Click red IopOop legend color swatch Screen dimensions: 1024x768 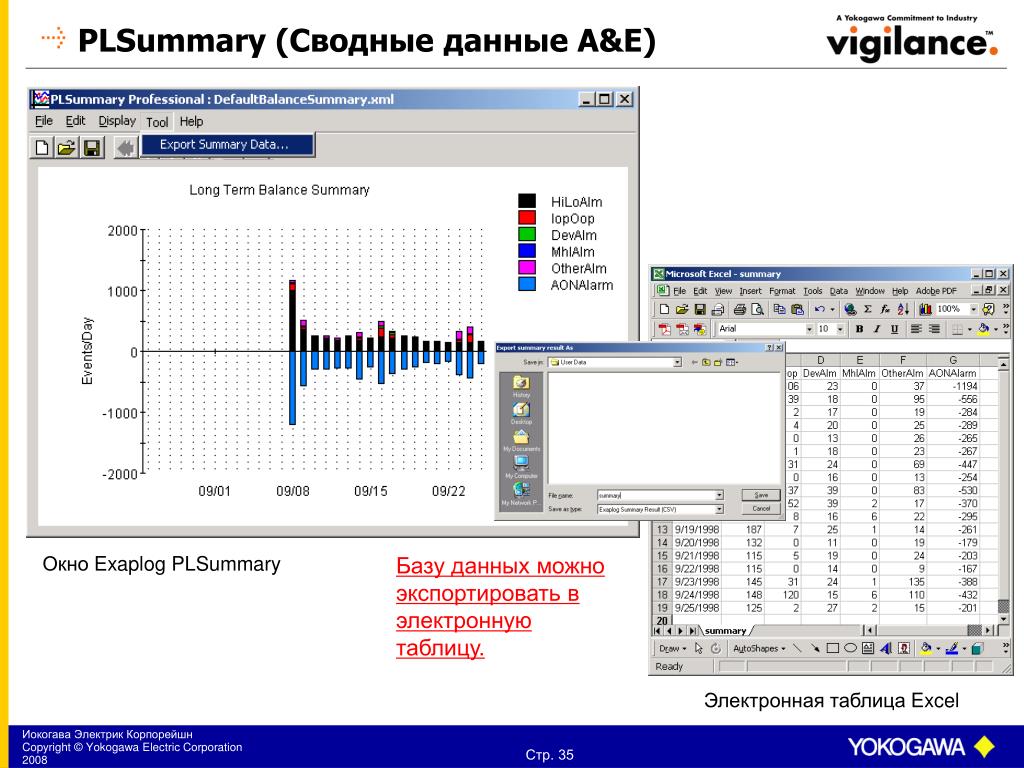527,217
